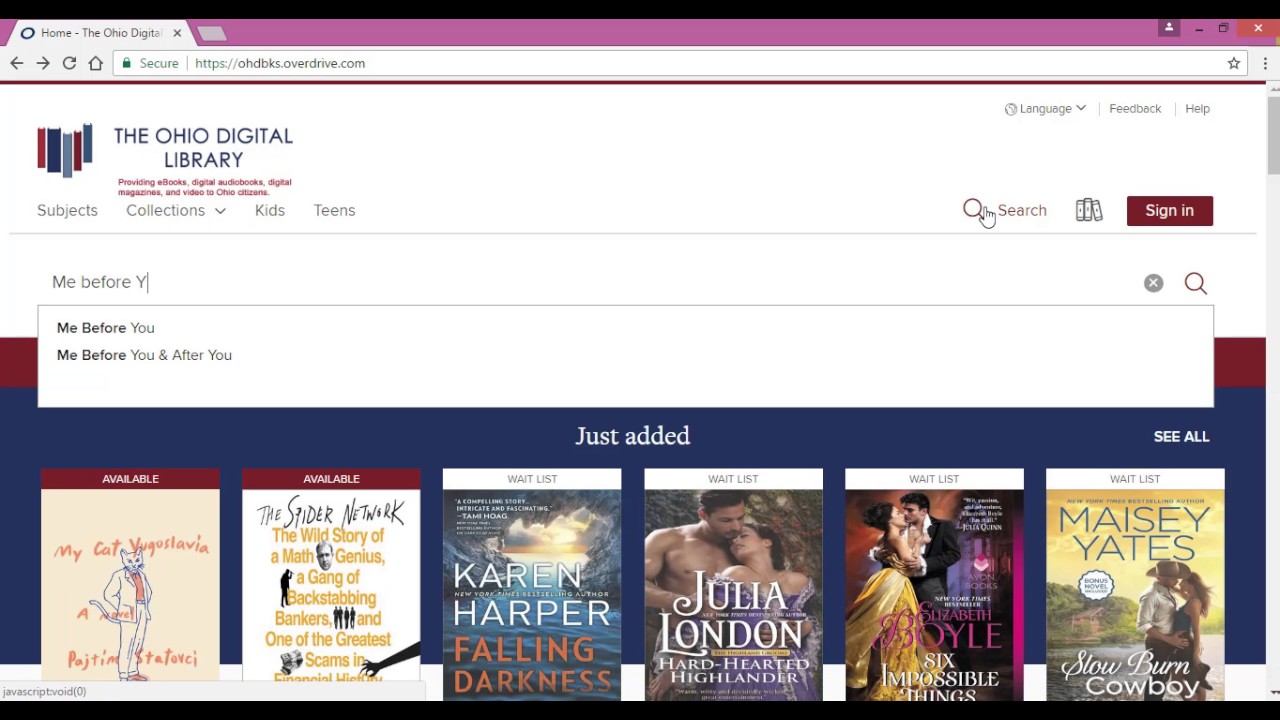
Task: Go to the browser home icon
Action: [x=96, y=63]
